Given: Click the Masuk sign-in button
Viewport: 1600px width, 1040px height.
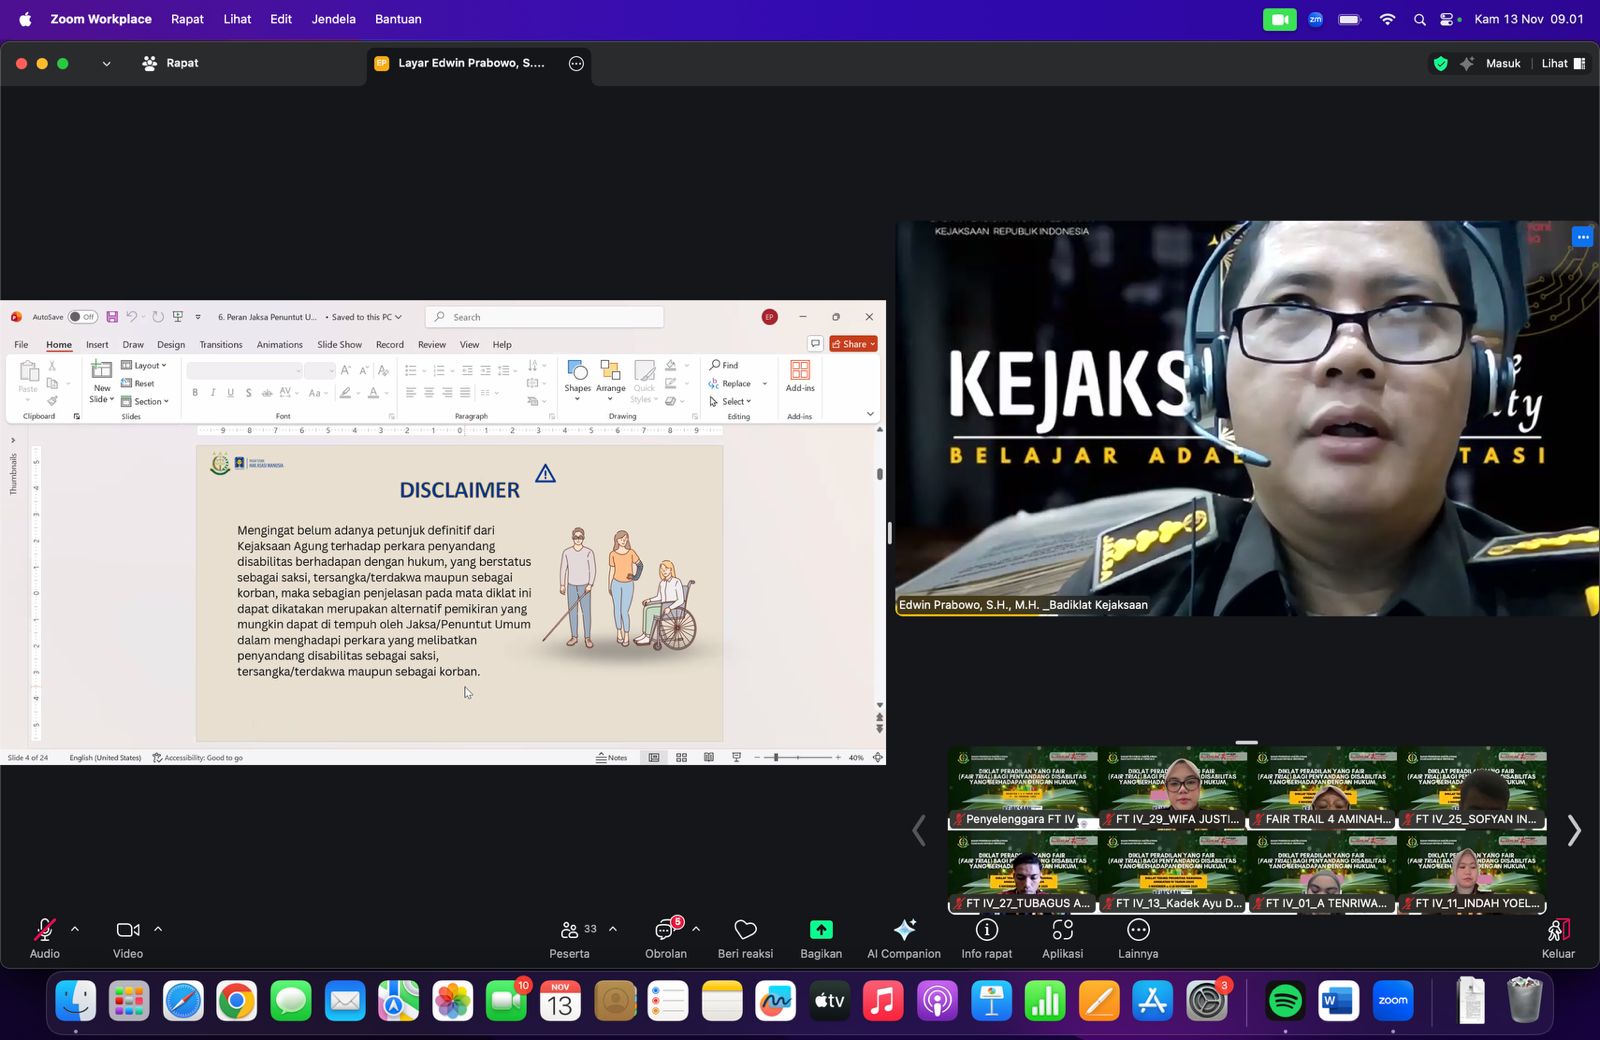Looking at the screenshot, I should coord(1502,63).
